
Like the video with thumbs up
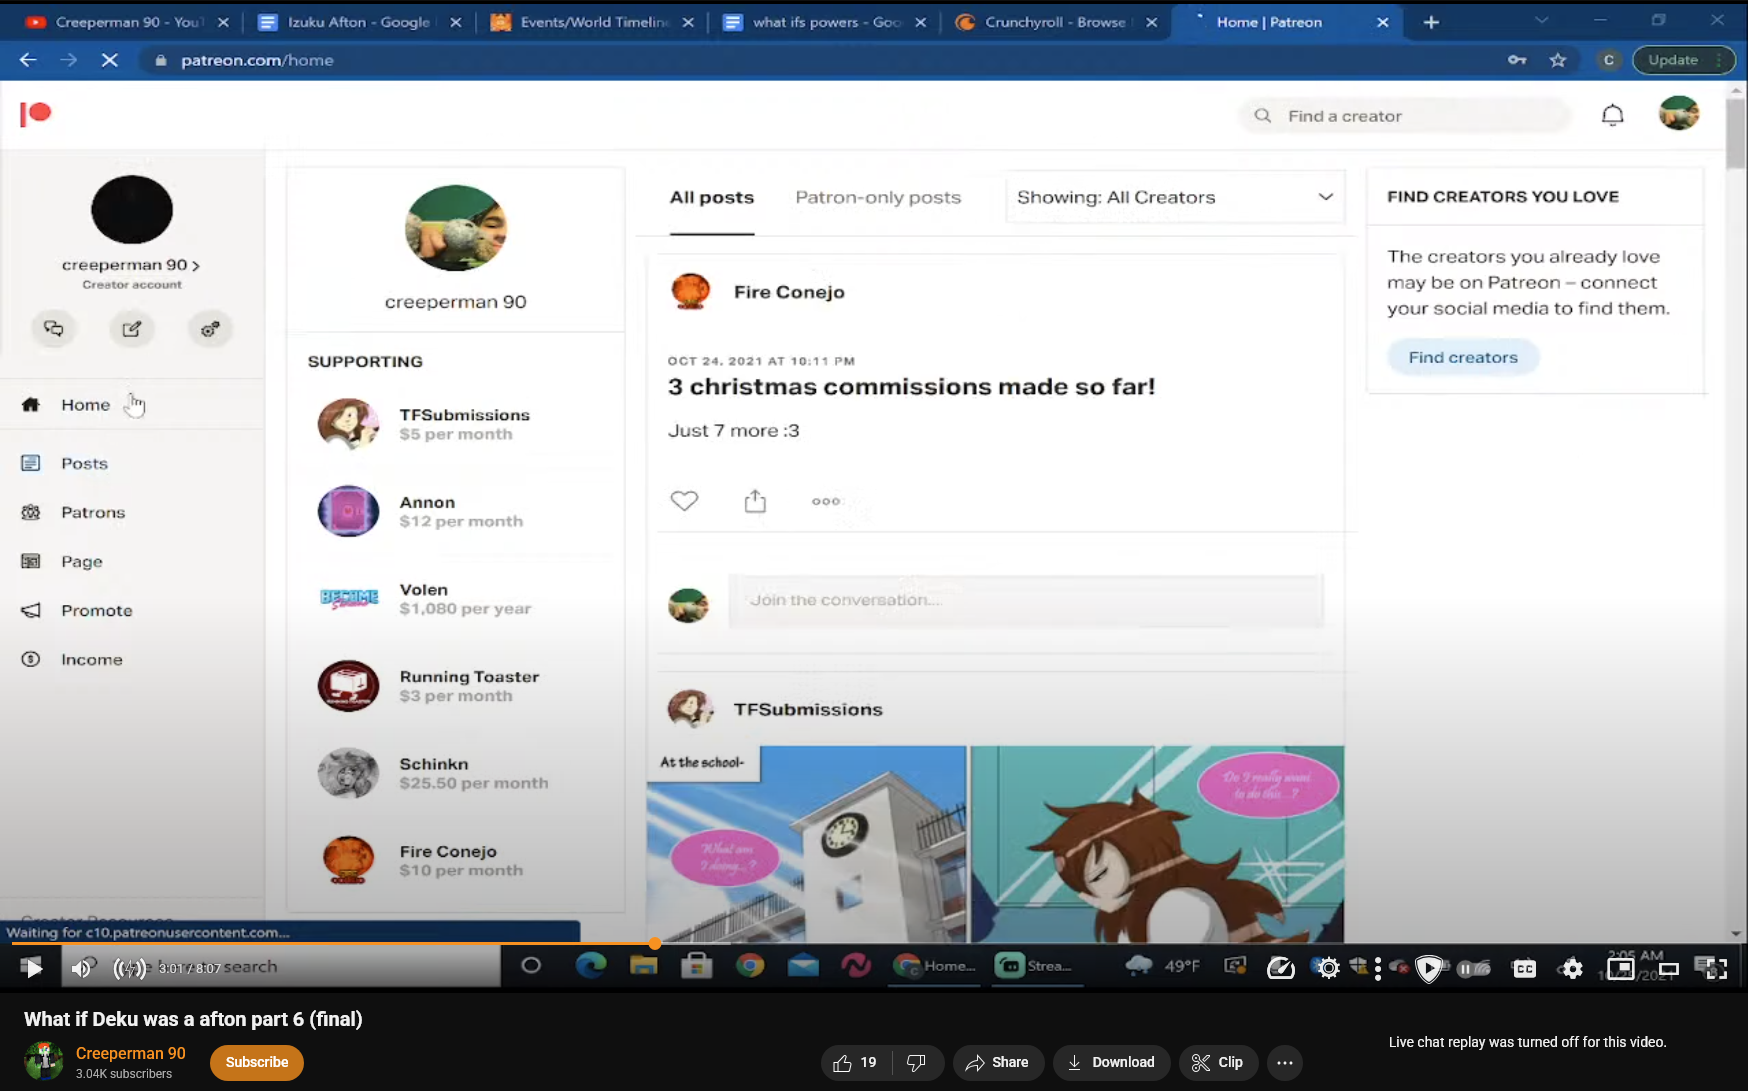point(854,1062)
